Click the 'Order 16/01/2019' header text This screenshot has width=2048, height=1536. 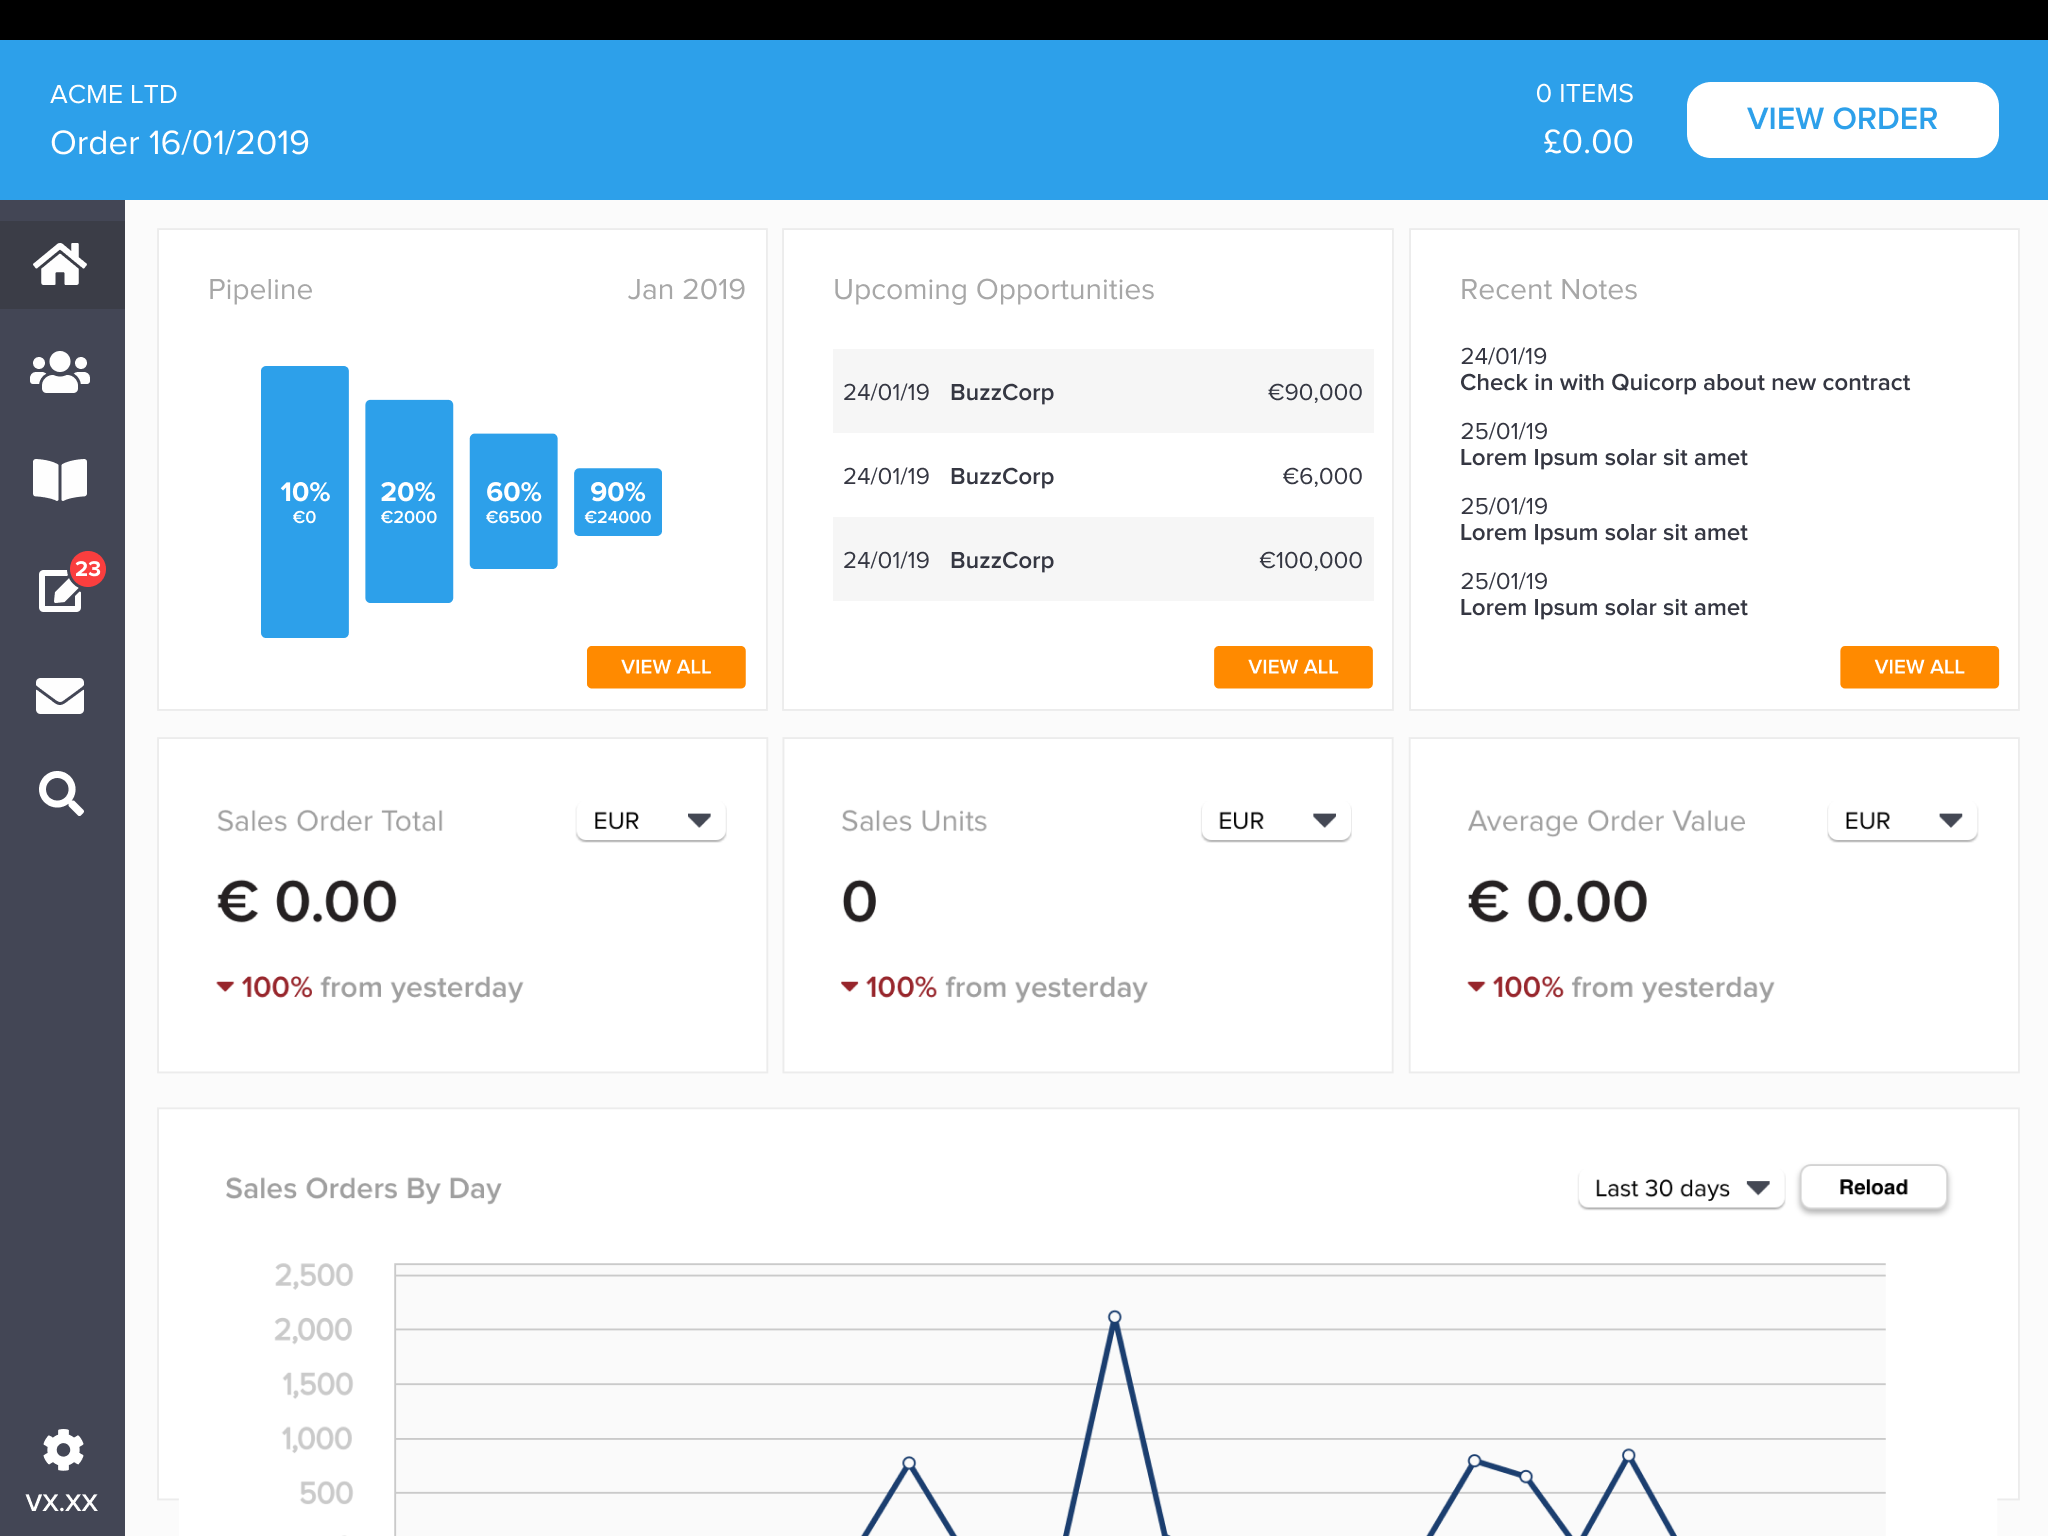tap(180, 142)
